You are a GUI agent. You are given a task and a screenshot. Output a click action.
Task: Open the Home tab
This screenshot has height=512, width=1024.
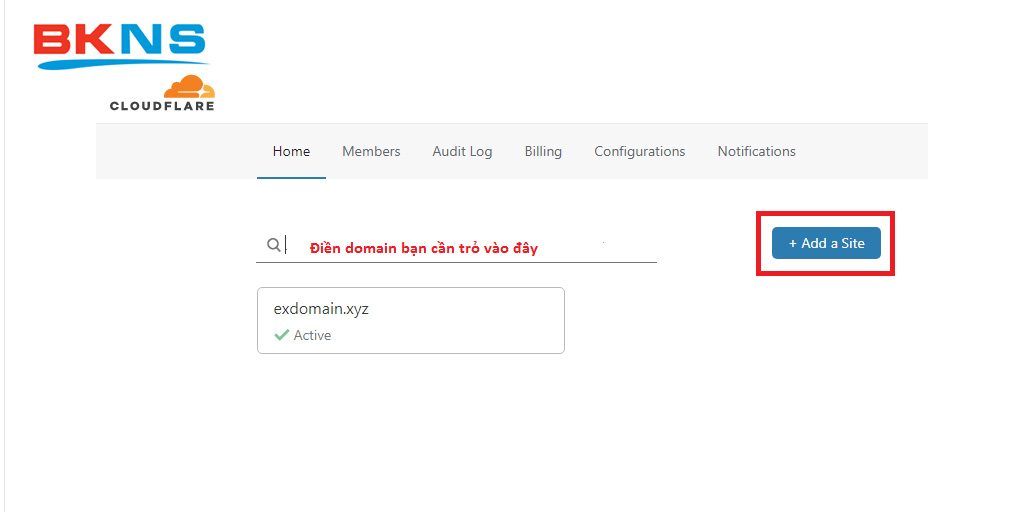coord(291,151)
